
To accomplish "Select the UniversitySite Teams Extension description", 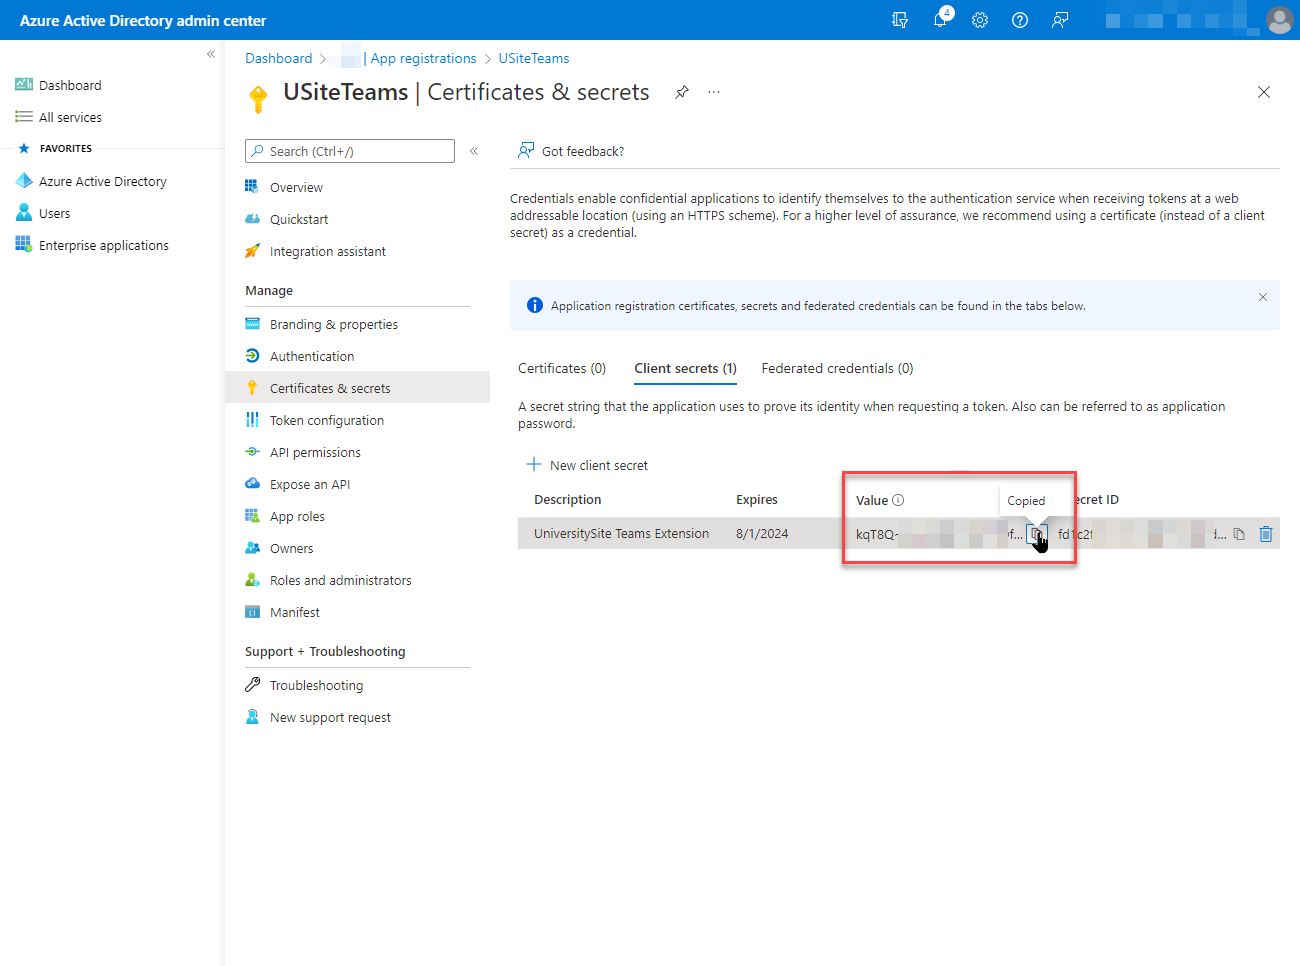I will (x=621, y=533).
